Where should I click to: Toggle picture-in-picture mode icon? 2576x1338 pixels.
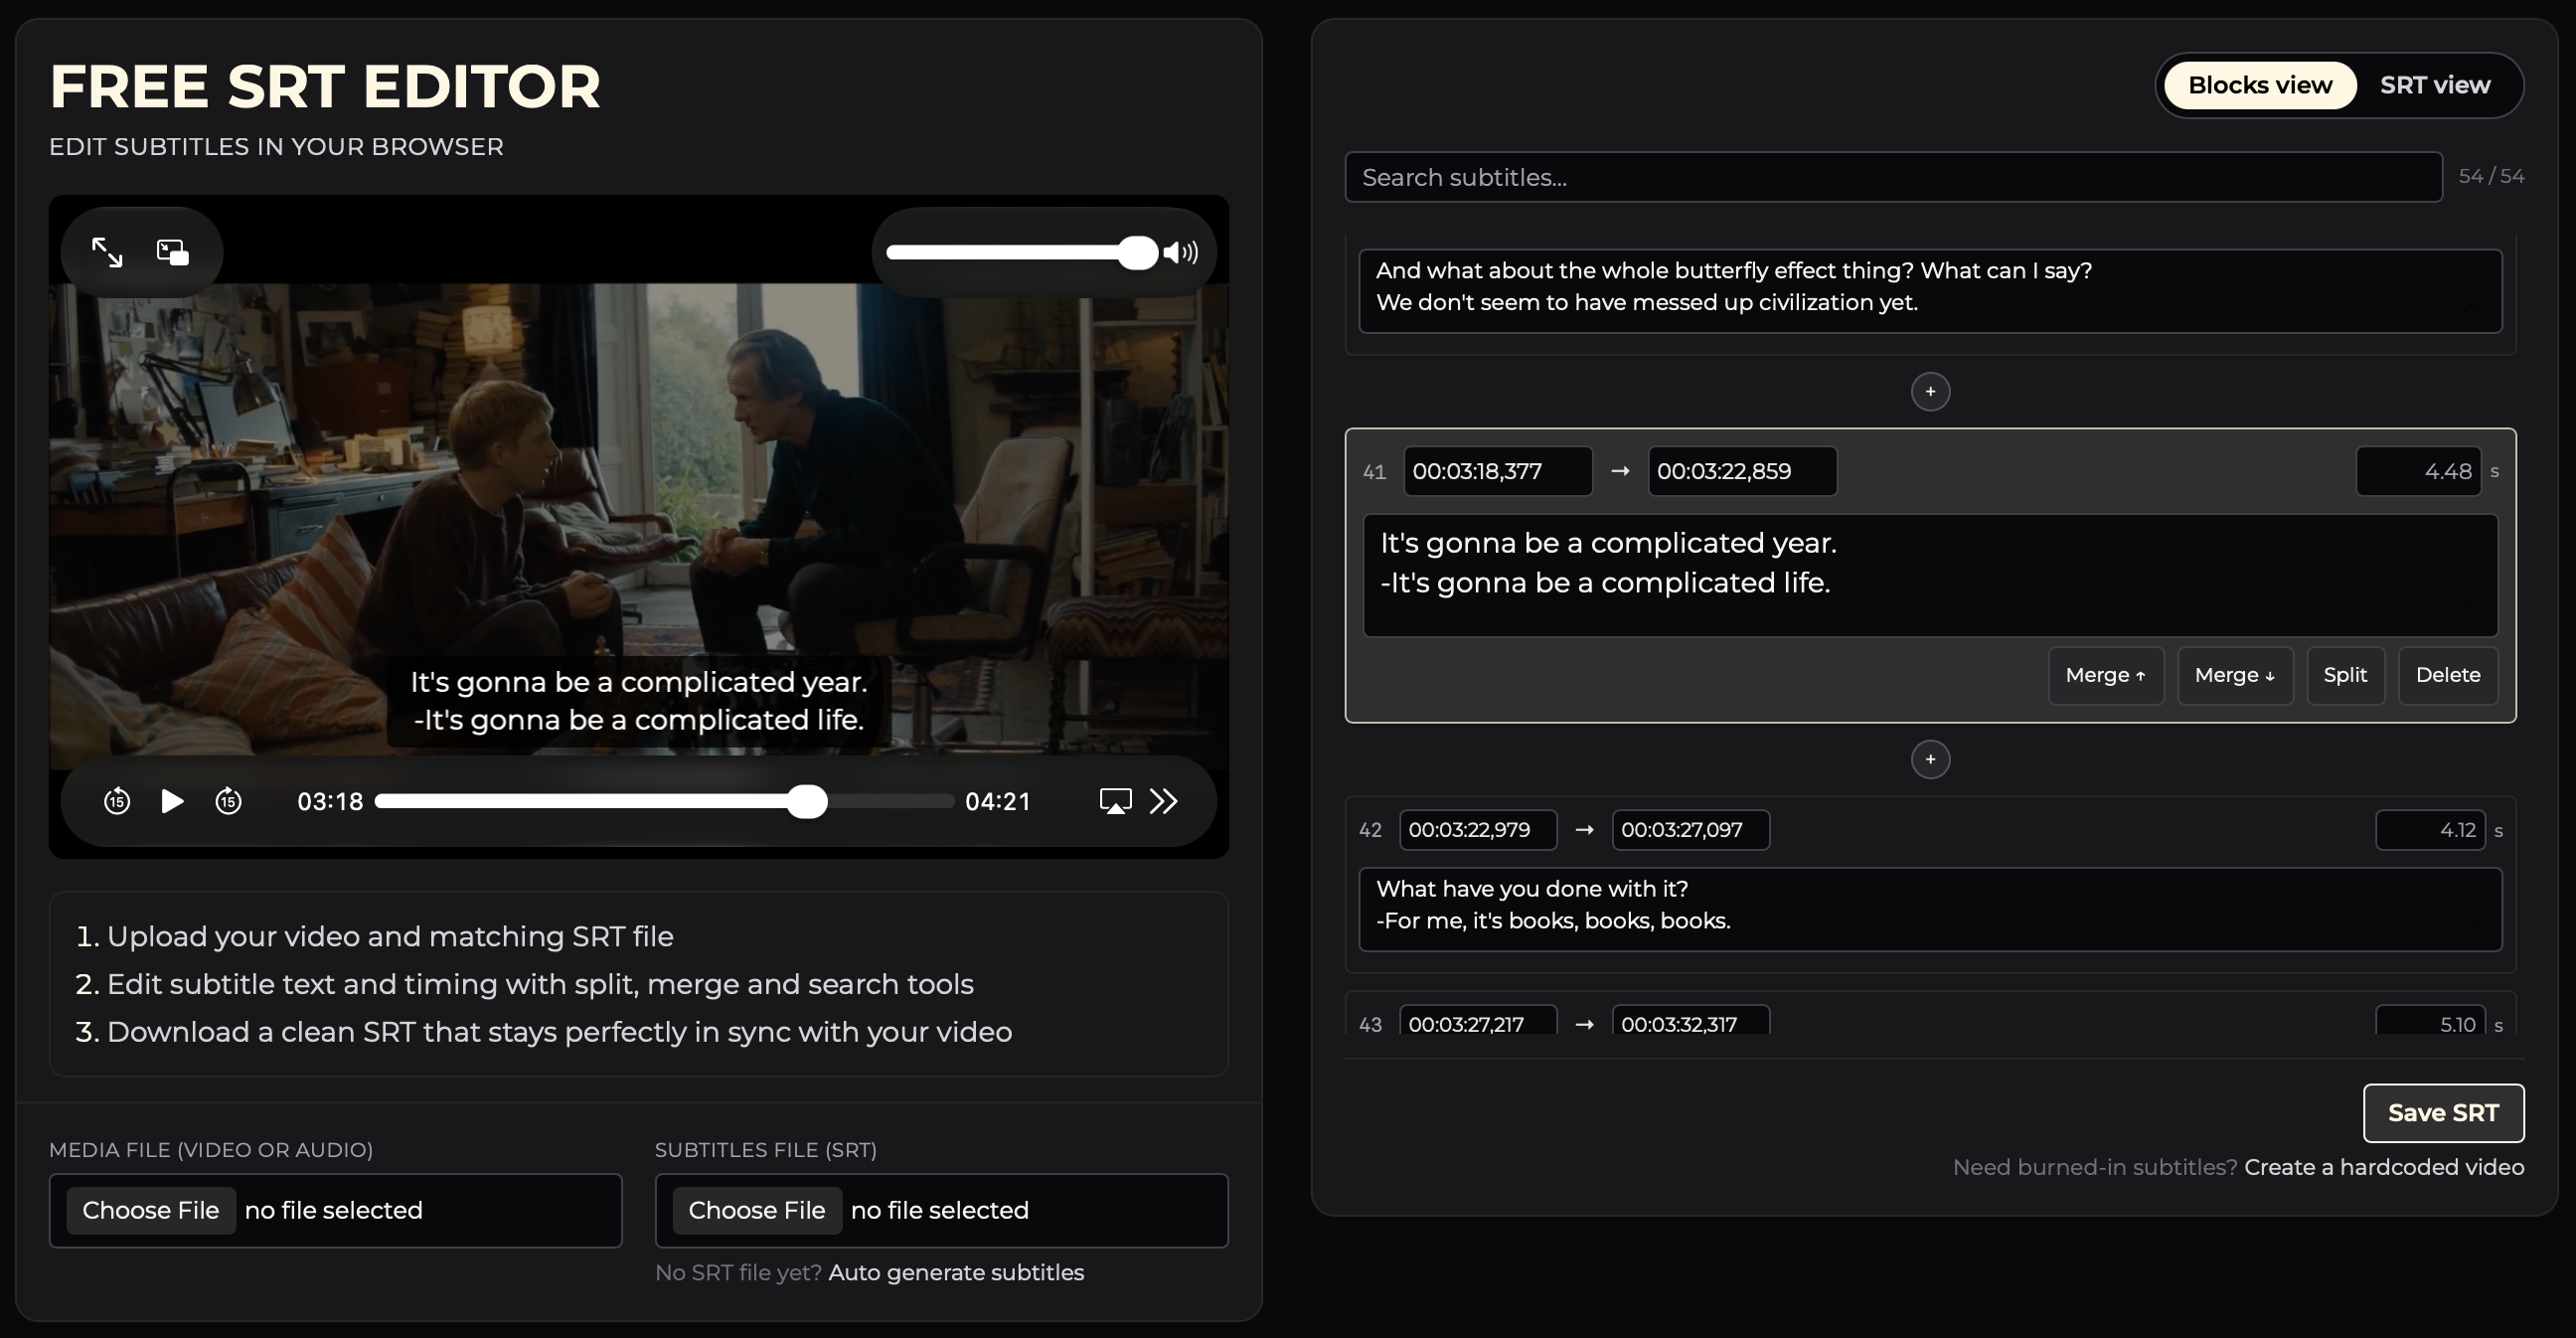pyautogui.click(x=173, y=252)
